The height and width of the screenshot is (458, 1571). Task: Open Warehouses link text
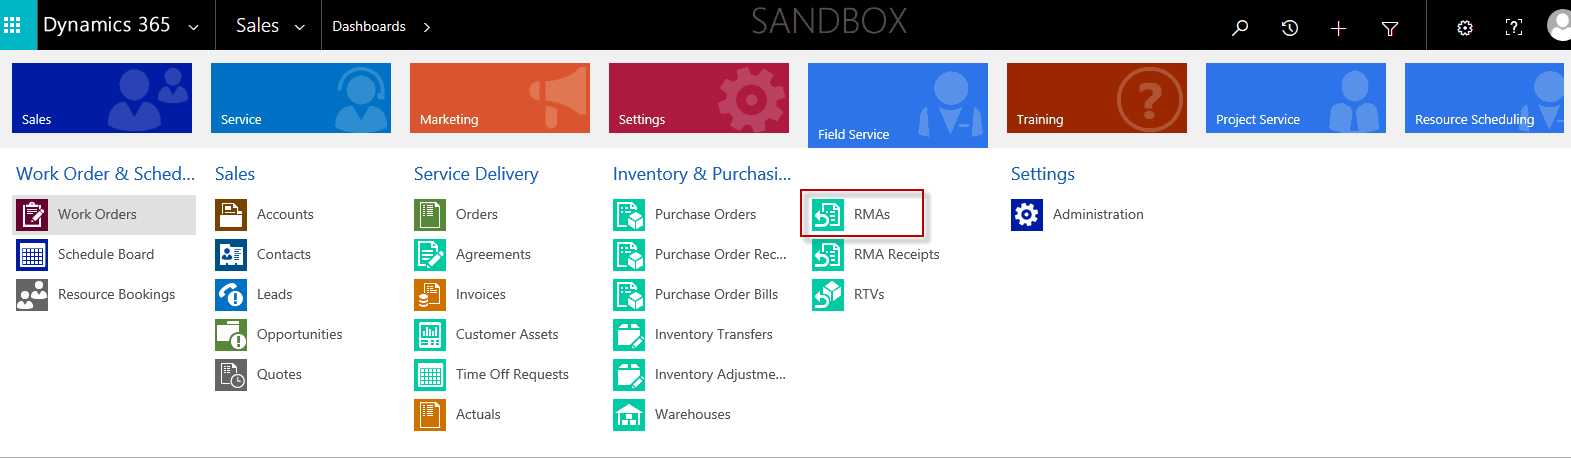tap(693, 414)
